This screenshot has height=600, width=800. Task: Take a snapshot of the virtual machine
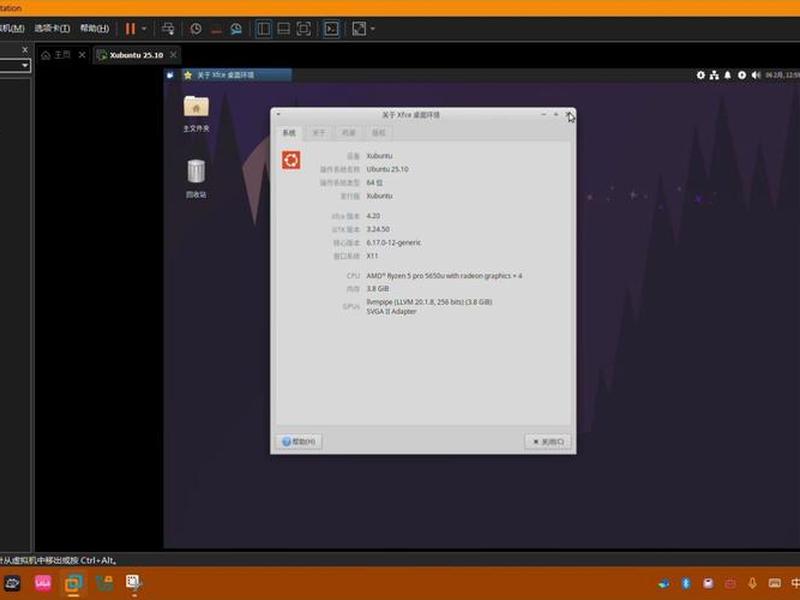point(196,29)
